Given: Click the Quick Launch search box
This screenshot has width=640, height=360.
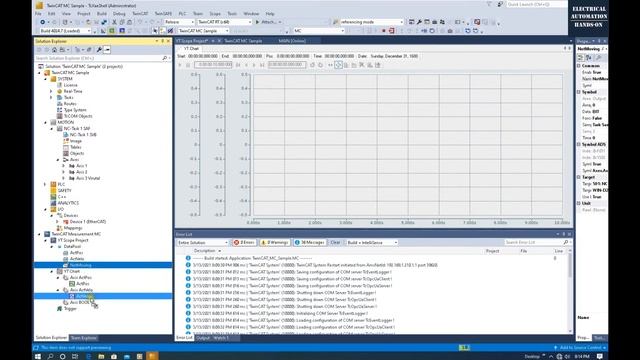Looking at the screenshot, I should click(x=536, y=4).
